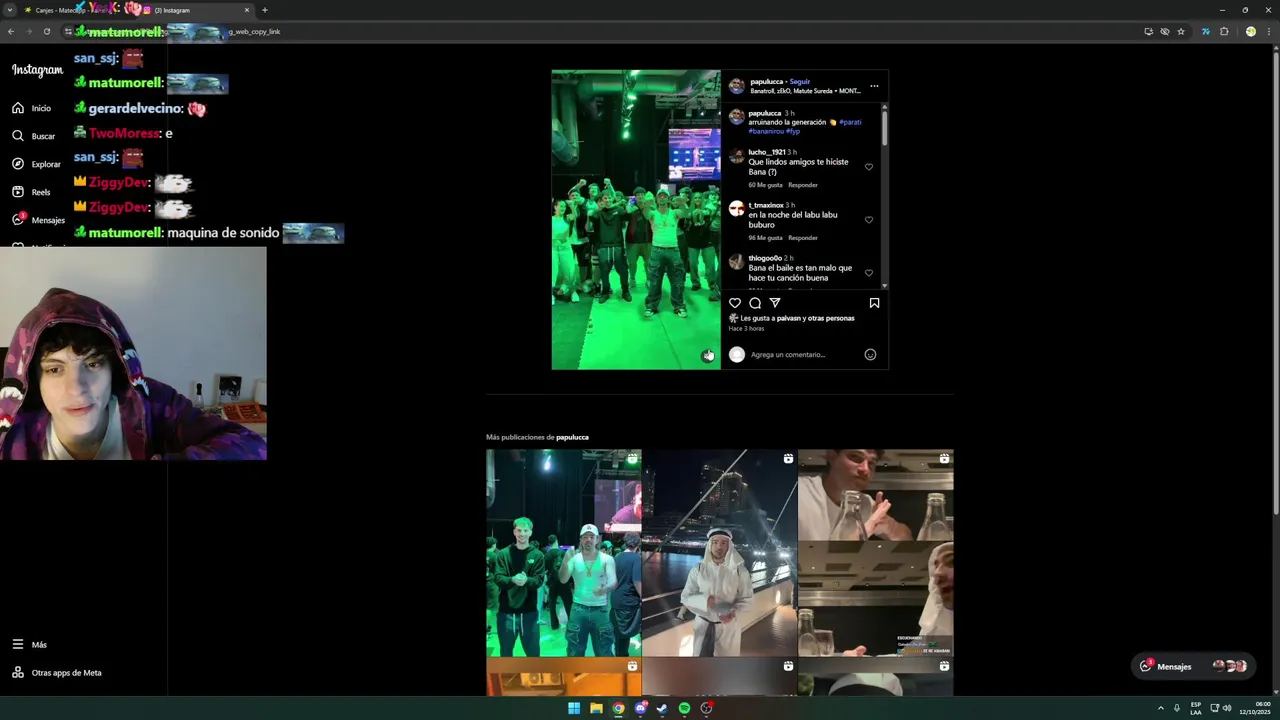Screen dimensions: 1280x720
Task: Open post options three-dot menu
Action: 874,86
